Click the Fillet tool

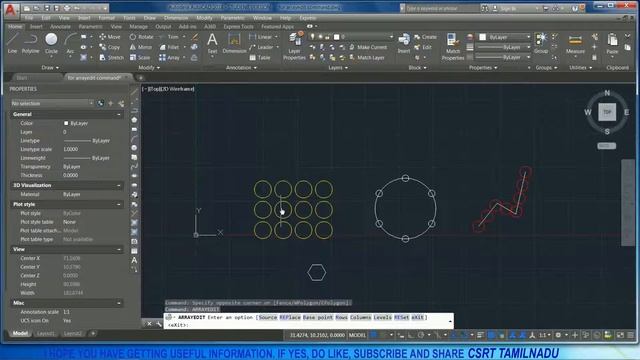click(x=169, y=47)
